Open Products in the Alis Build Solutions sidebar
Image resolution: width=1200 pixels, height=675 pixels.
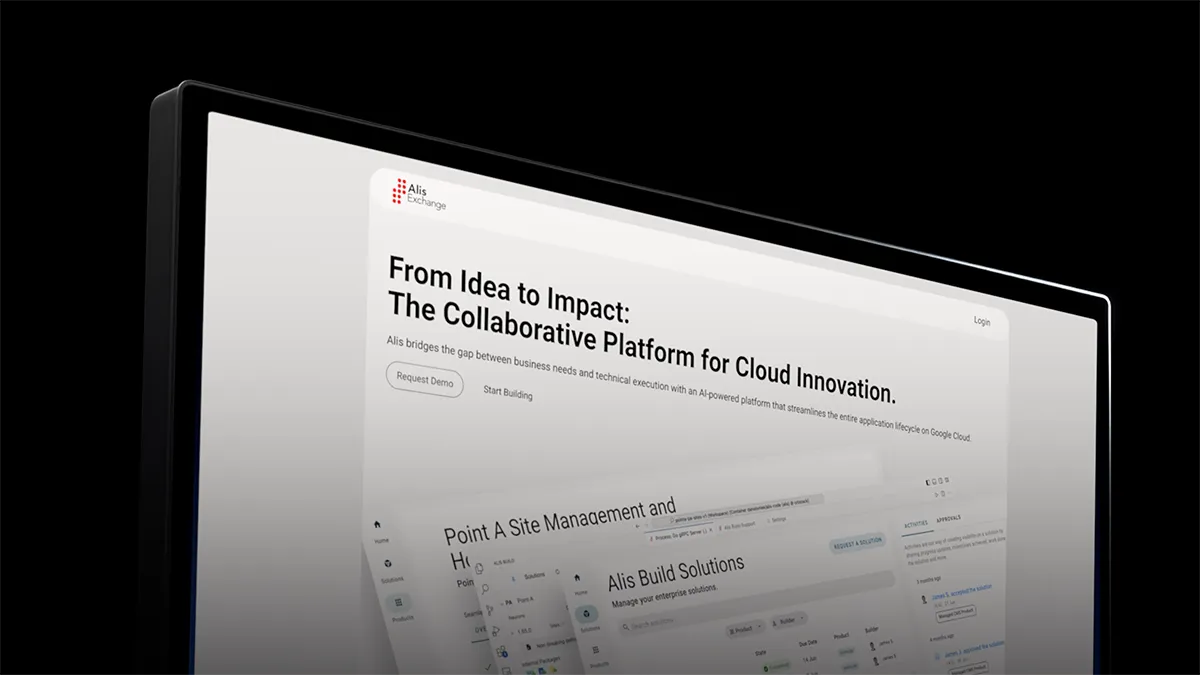click(x=599, y=657)
